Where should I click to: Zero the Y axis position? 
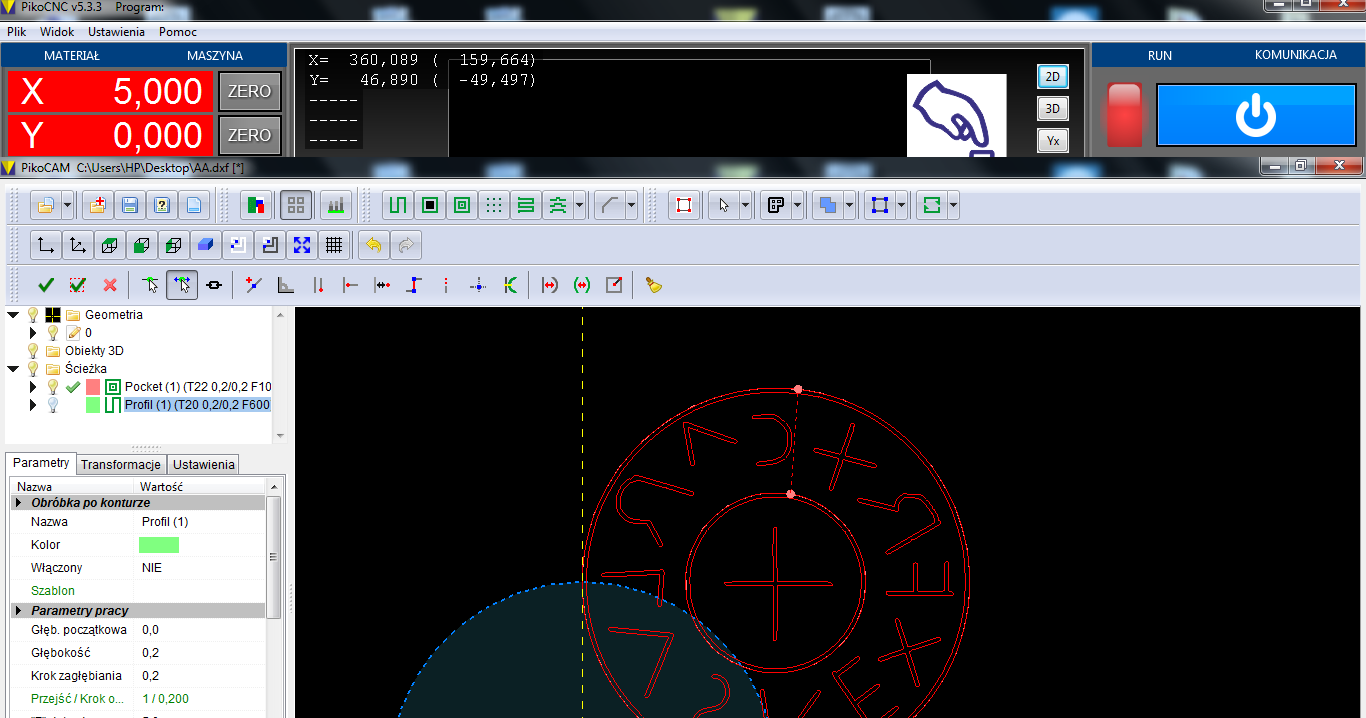coord(250,135)
